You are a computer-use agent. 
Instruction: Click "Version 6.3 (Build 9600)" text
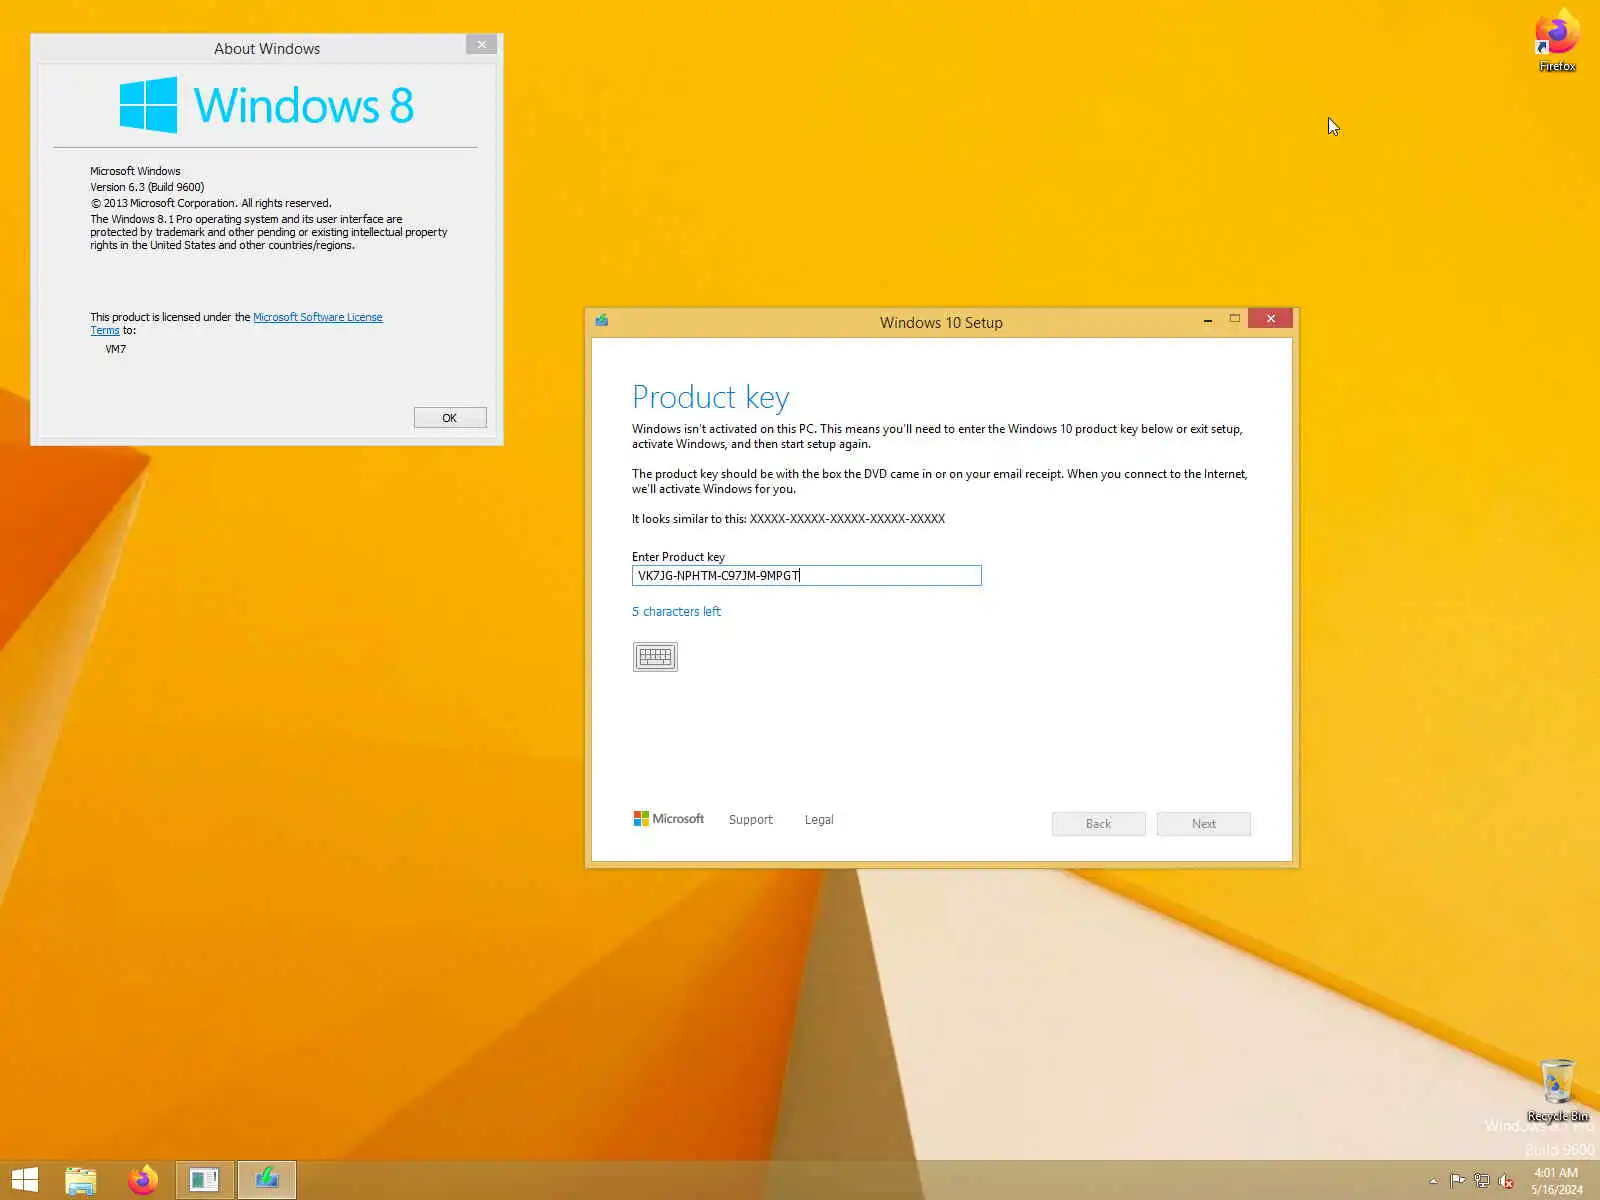pyautogui.click(x=147, y=187)
